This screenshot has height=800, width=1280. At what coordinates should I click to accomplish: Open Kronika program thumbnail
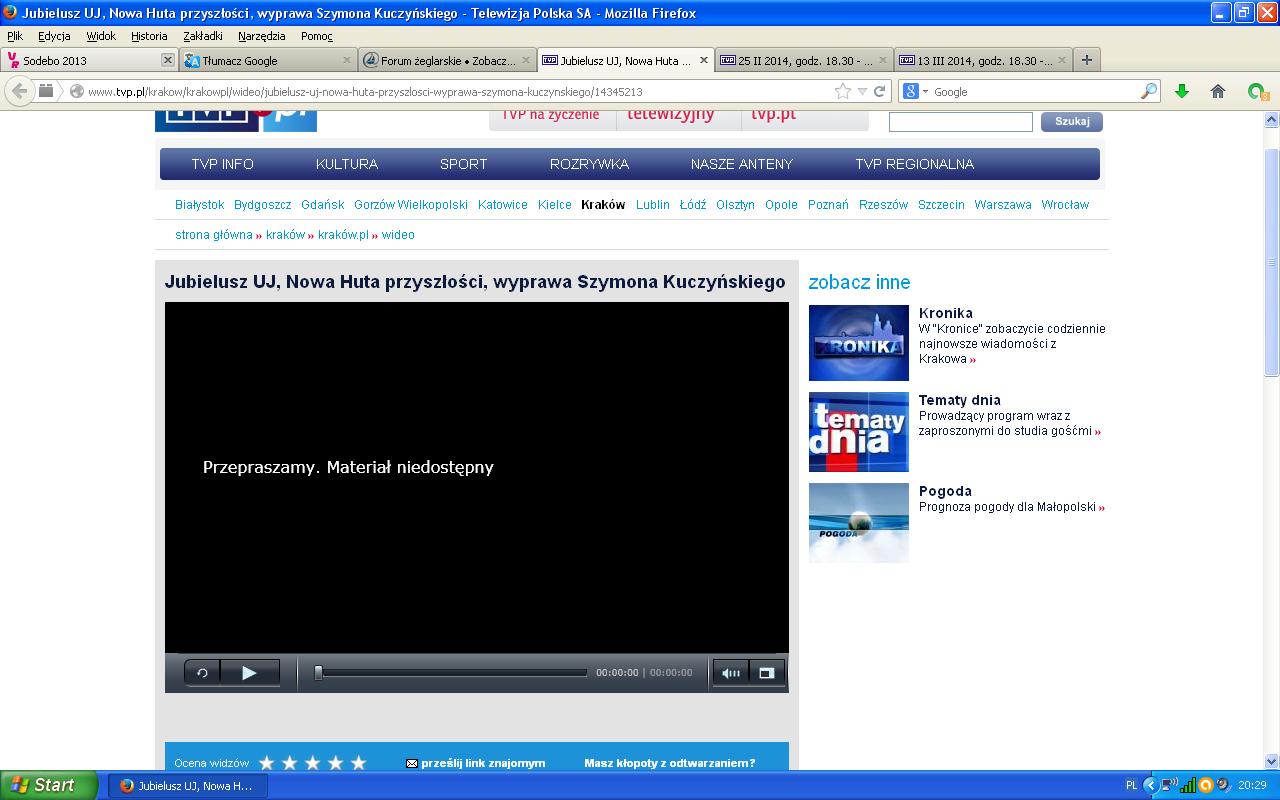(x=858, y=343)
